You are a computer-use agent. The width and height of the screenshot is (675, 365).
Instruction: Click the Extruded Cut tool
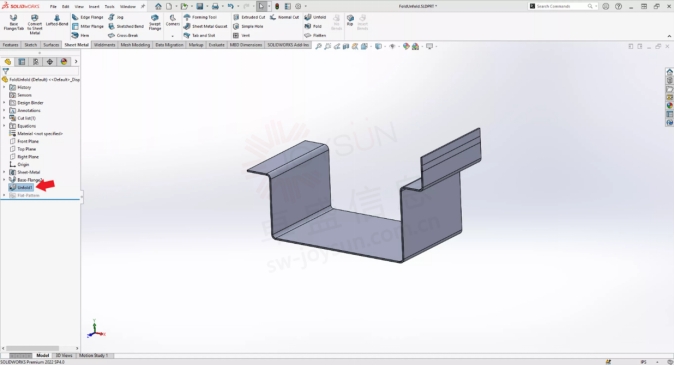249,17
